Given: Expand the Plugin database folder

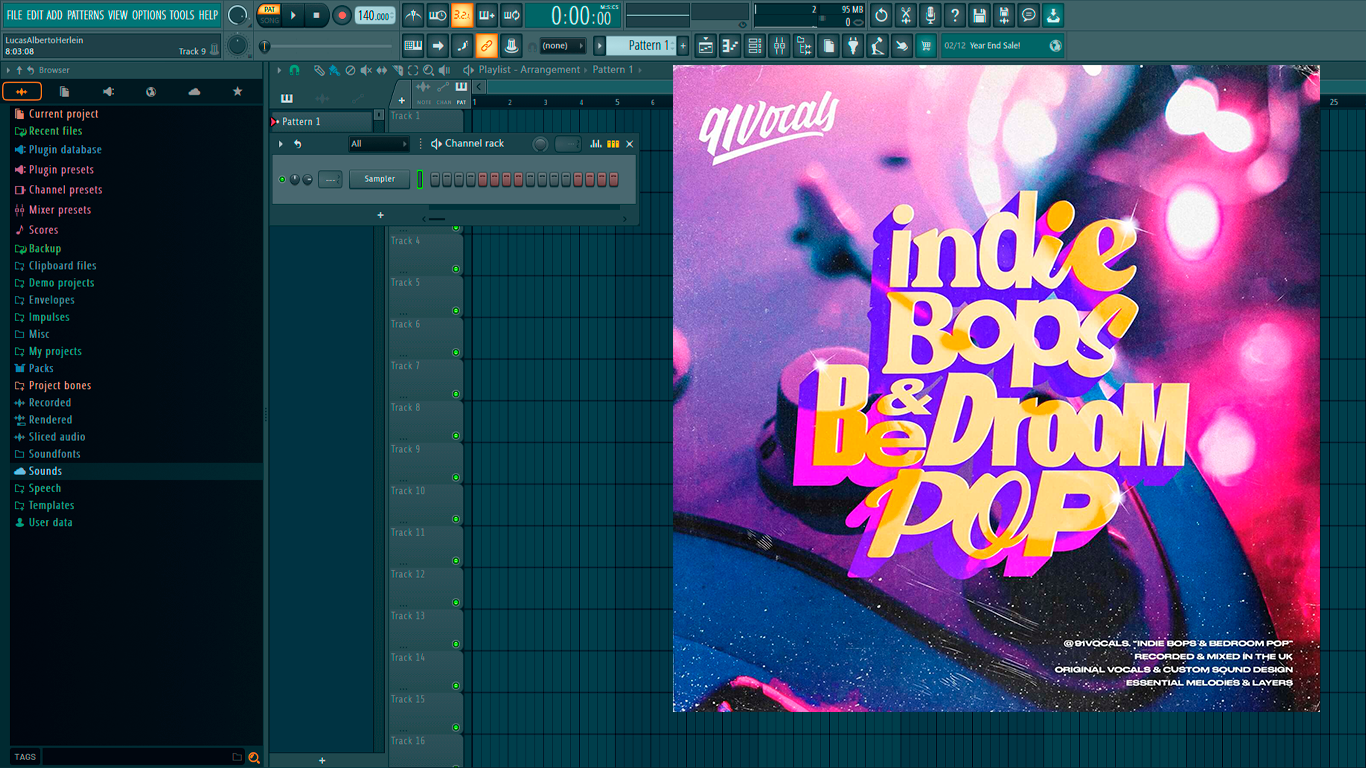Looking at the screenshot, I should coord(58,150).
